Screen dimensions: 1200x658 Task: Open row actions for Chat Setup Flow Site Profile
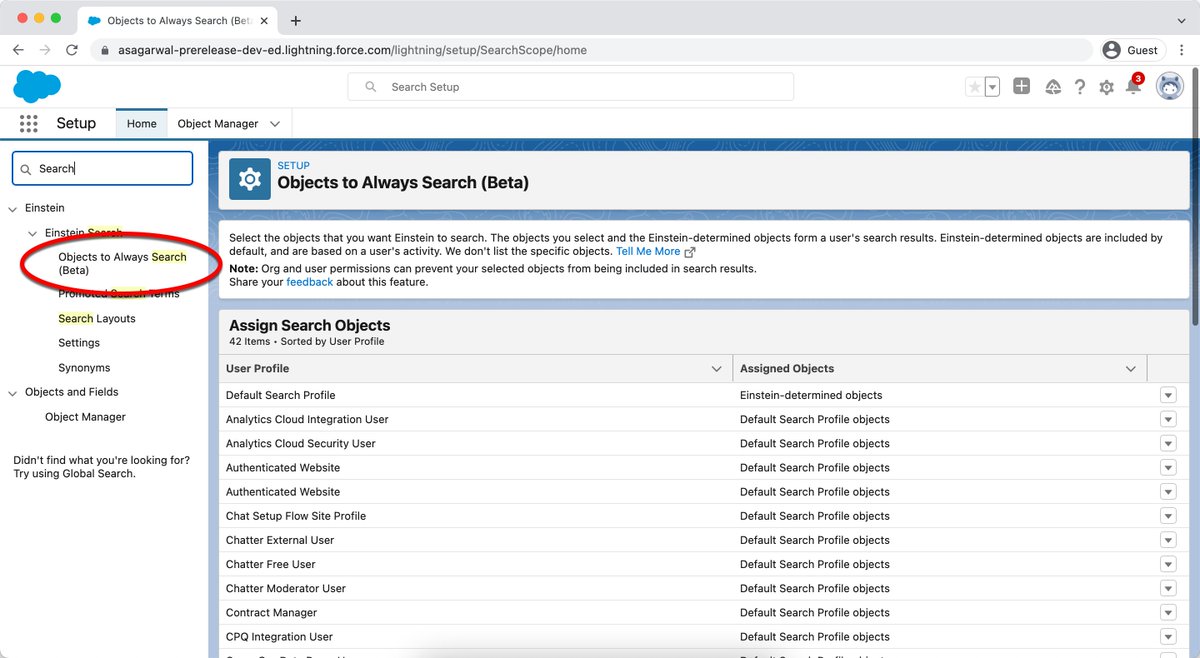pyautogui.click(x=1168, y=516)
